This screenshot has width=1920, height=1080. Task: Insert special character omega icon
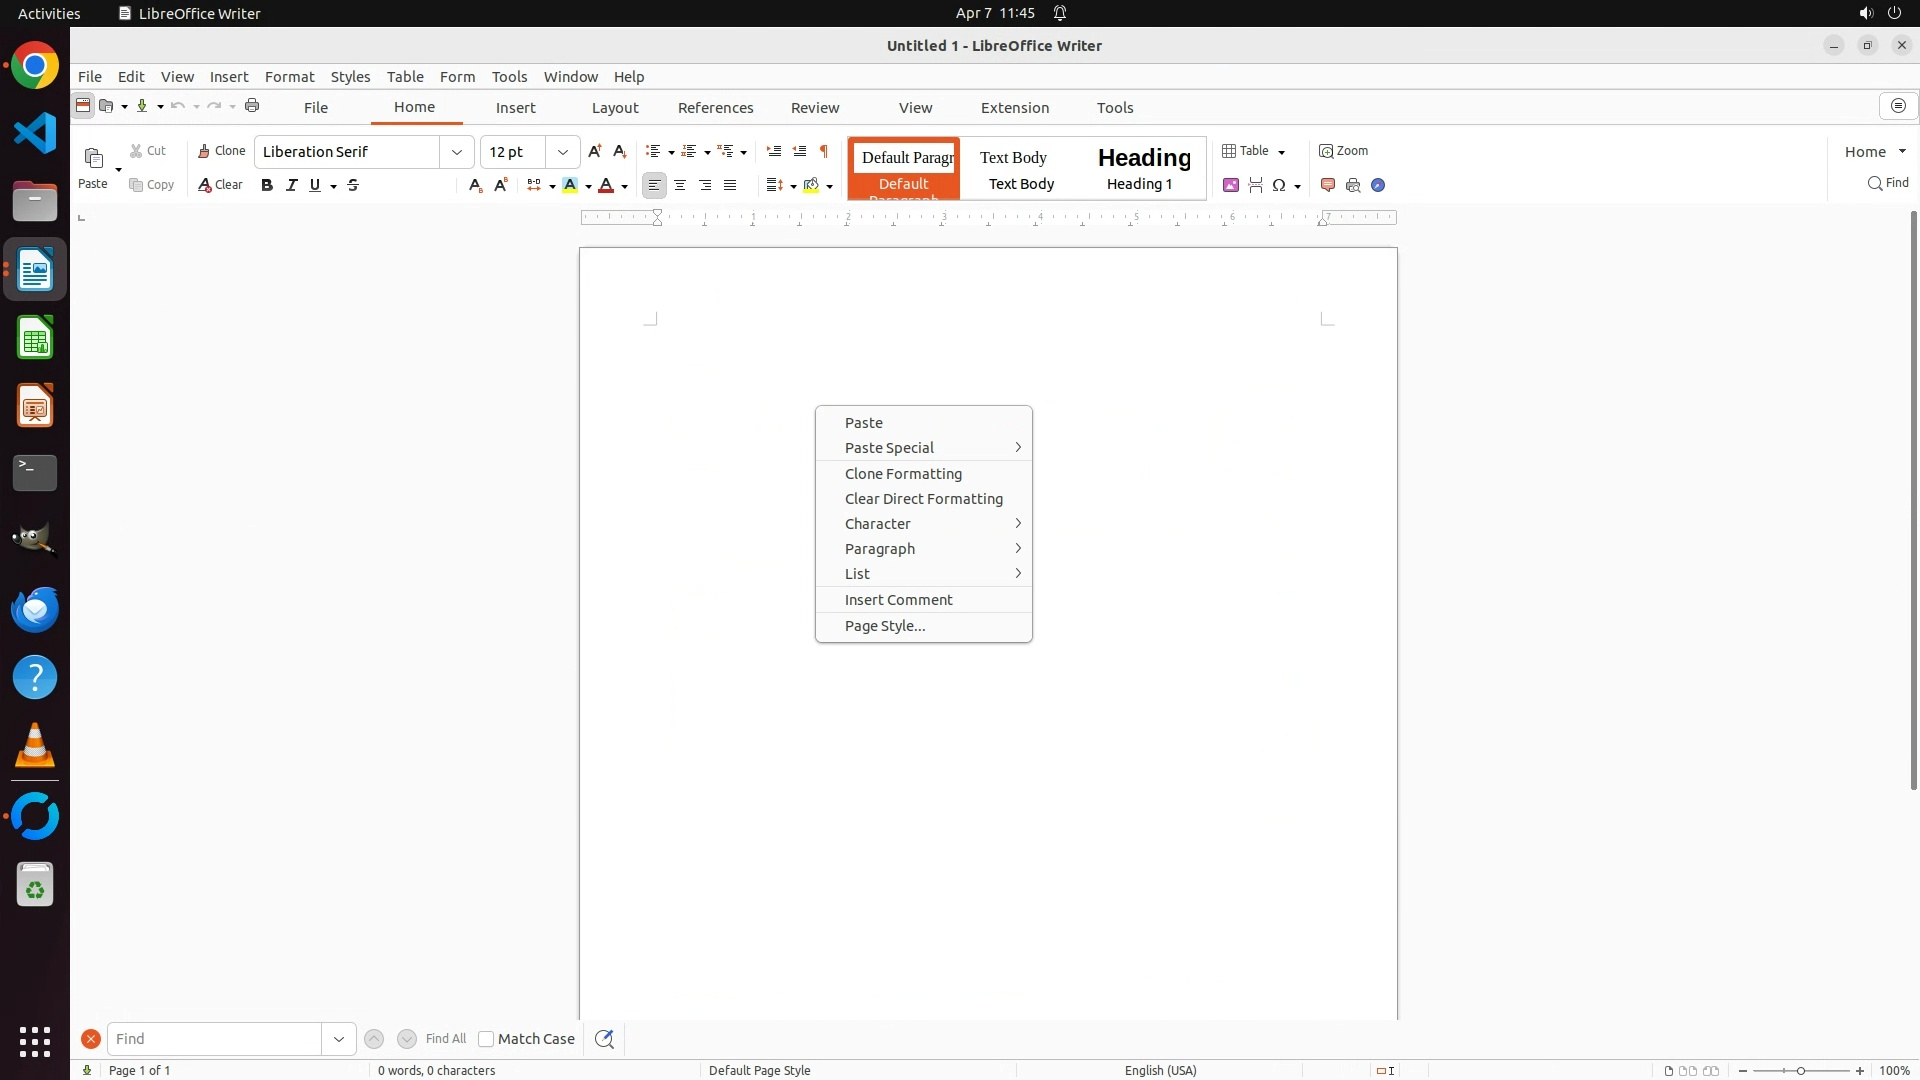[1279, 185]
